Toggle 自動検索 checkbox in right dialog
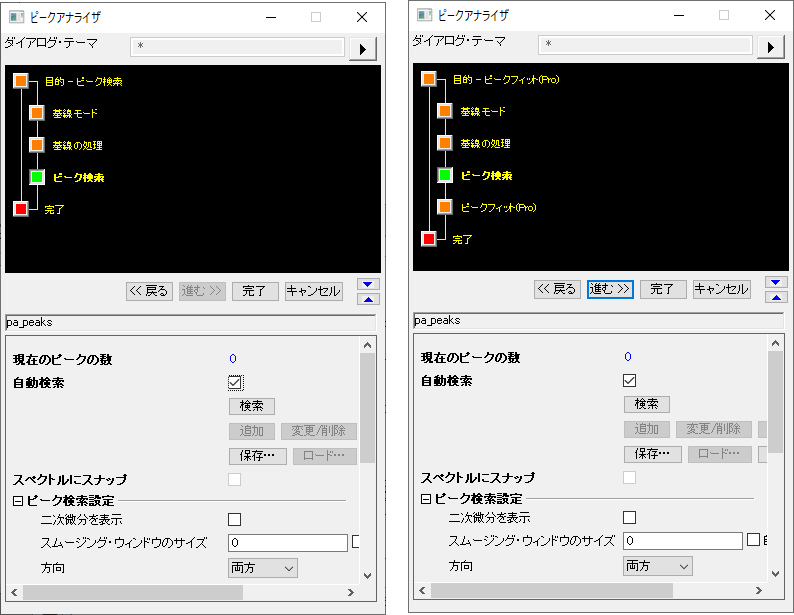794x615 pixels. coord(629,381)
